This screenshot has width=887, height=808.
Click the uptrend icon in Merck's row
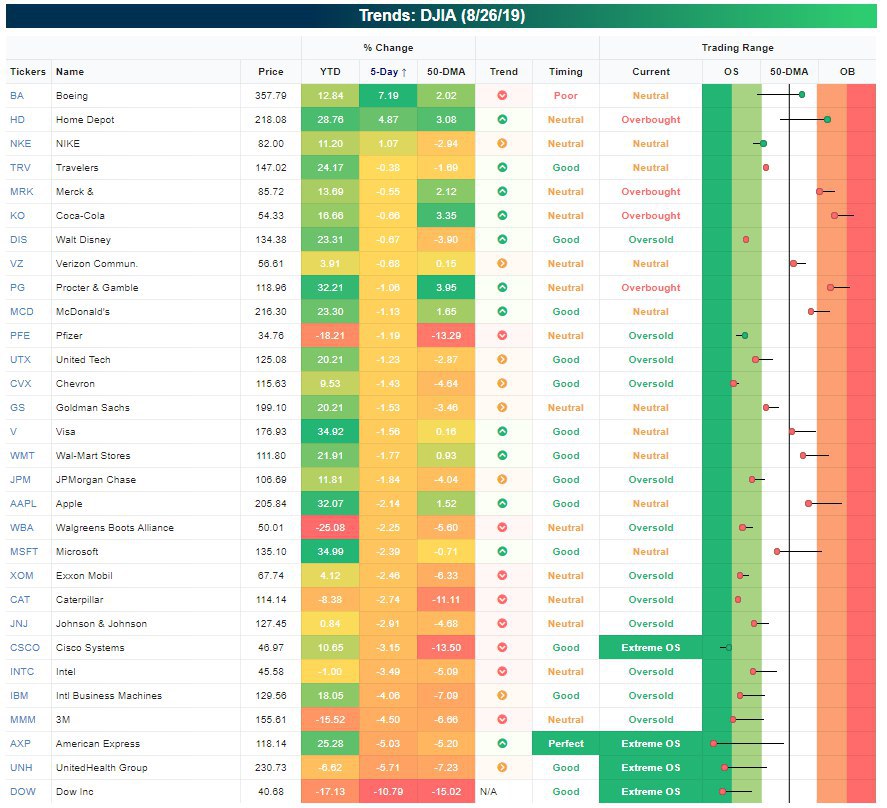[x=502, y=191]
